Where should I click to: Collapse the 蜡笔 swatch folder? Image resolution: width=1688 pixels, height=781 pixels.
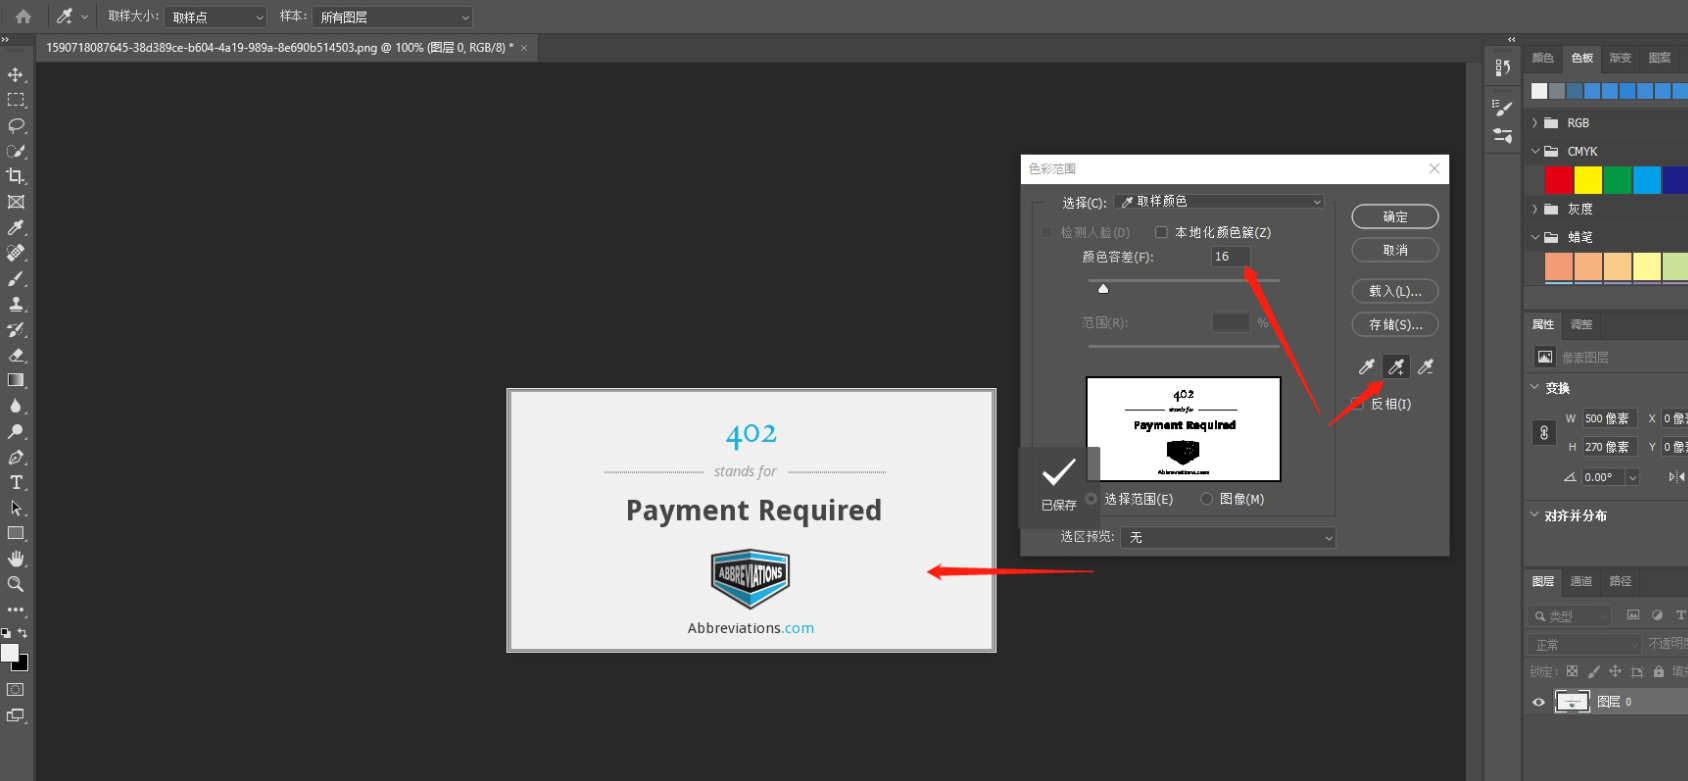(x=1535, y=237)
